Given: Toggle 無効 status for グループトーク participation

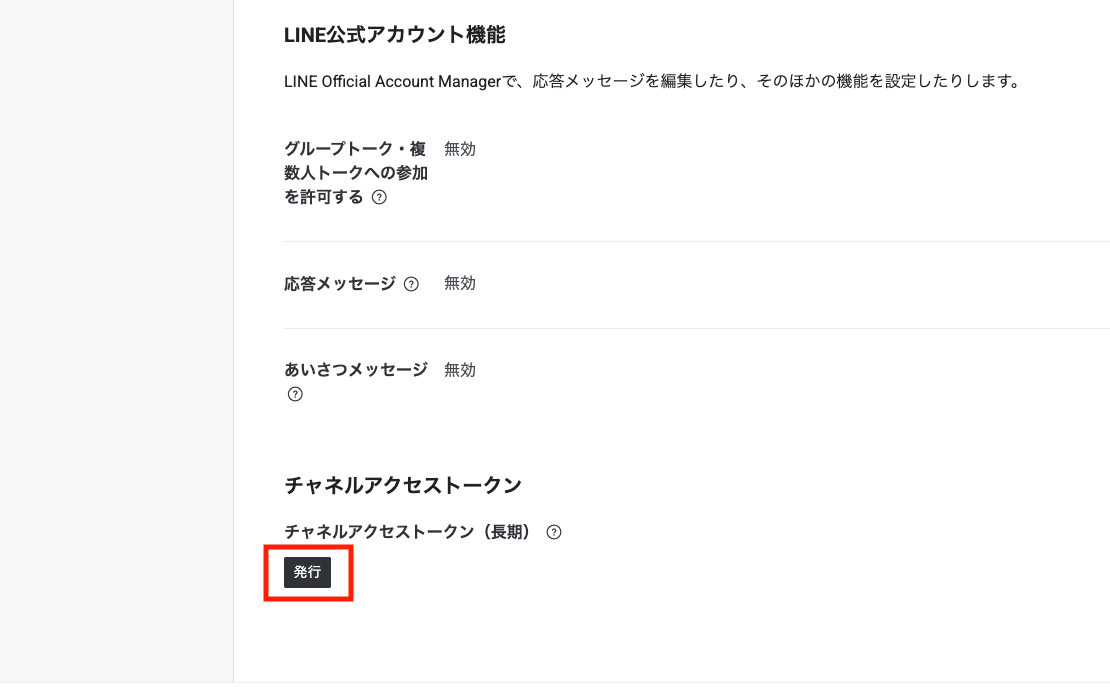Looking at the screenshot, I should [x=459, y=148].
